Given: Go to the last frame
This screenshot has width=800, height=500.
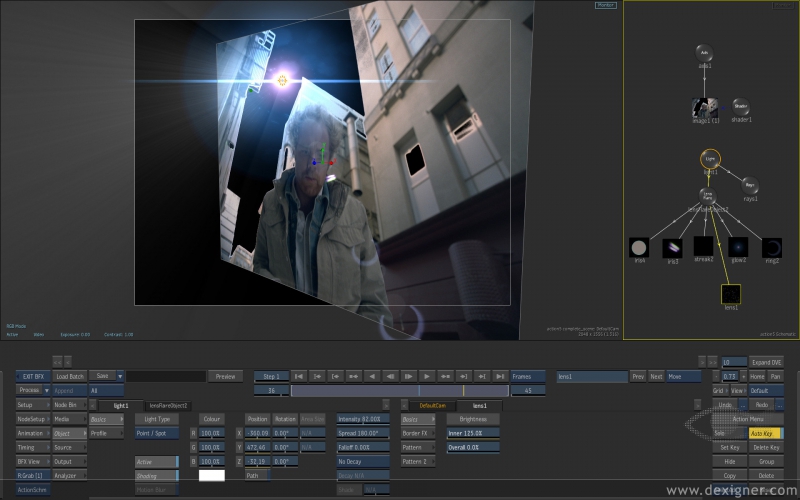Looking at the screenshot, I should (500, 377).
